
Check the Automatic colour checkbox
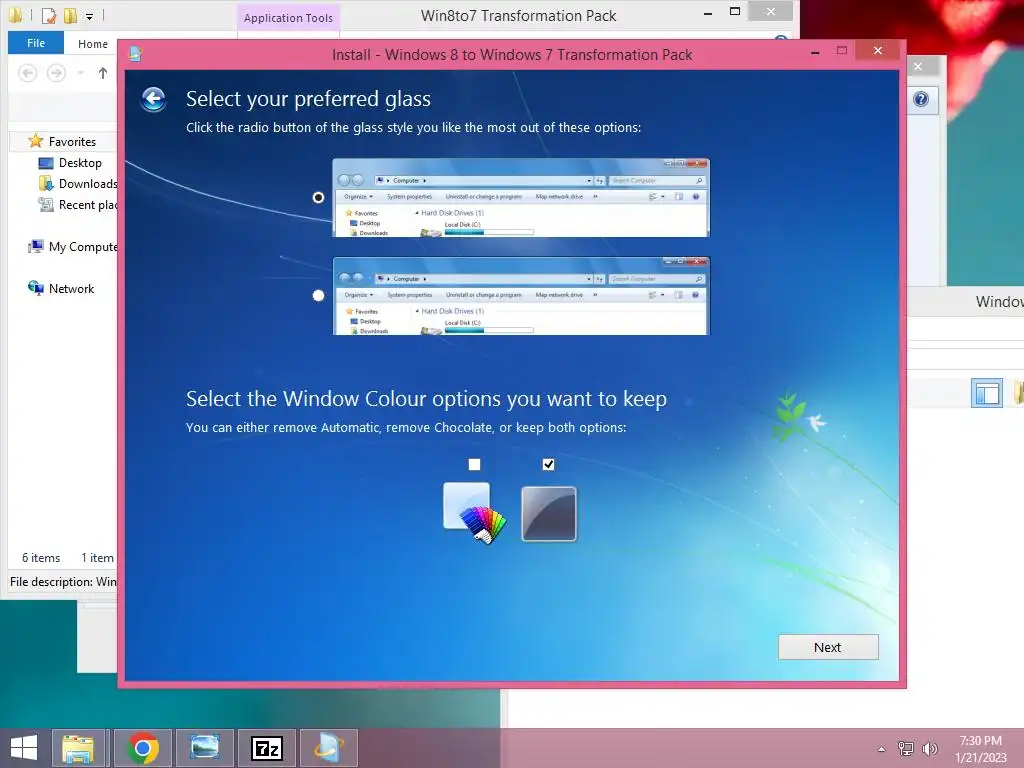coord(474,464)
